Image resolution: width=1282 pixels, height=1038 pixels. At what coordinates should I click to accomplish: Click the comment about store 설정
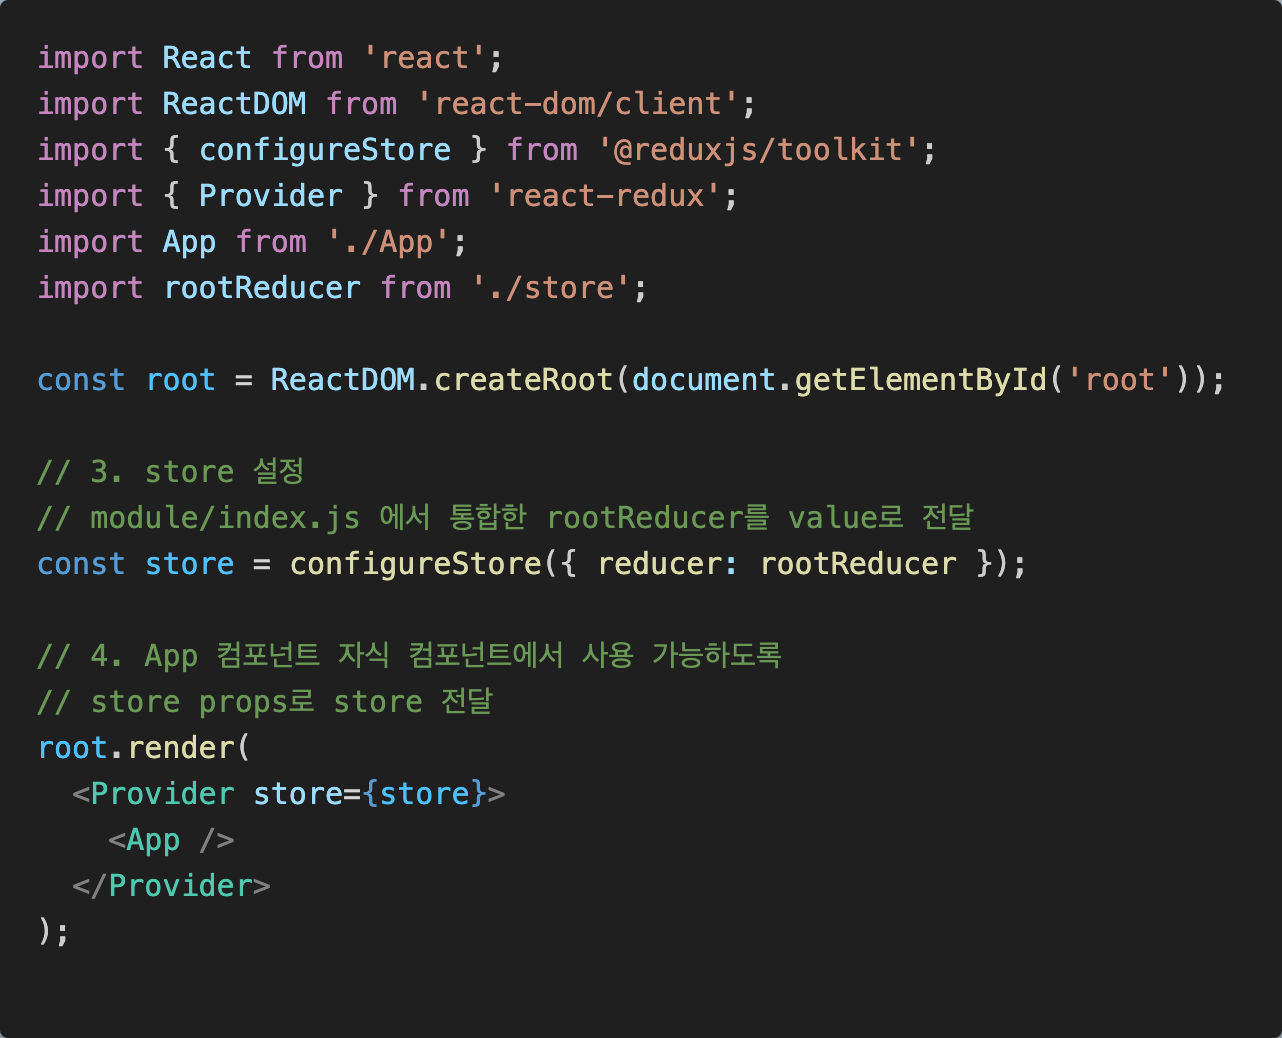pyautogui.click(x=170, y=471)
